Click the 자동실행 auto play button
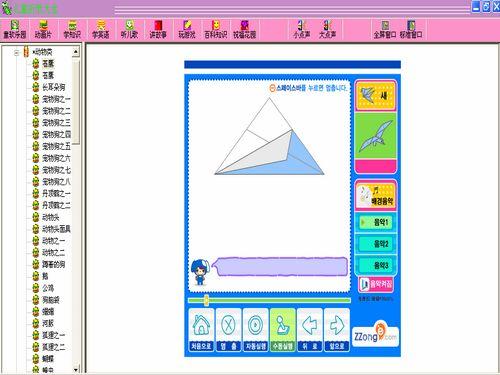Image resolution: width=500 pixels, height=375 pixels. (256, 330)
